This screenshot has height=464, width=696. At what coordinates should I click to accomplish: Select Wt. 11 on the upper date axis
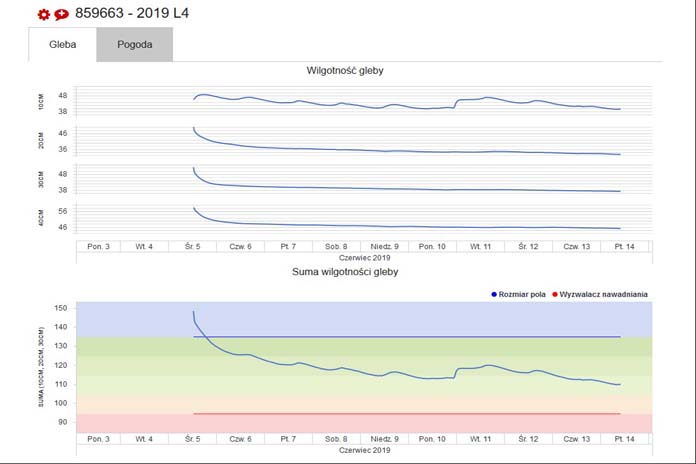481,246
